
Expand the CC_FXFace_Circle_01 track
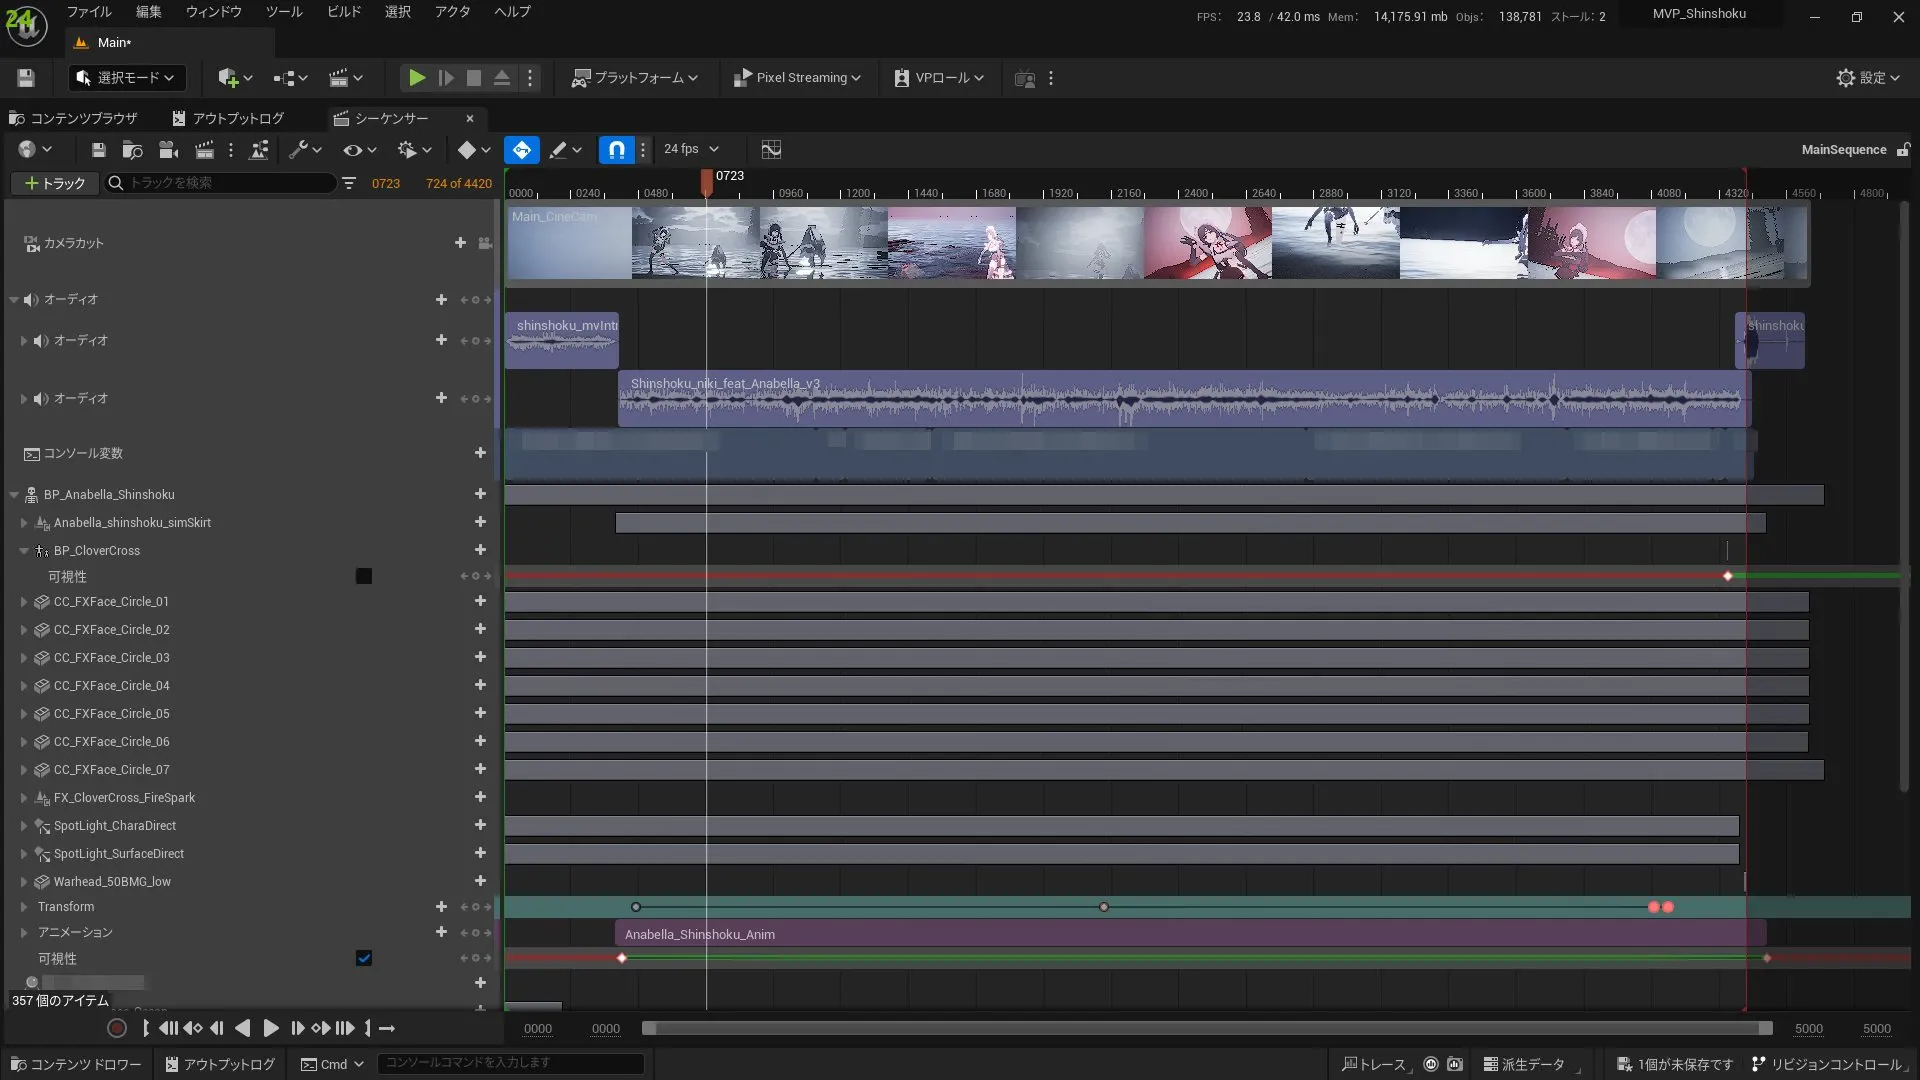click(x=24, y=602)
